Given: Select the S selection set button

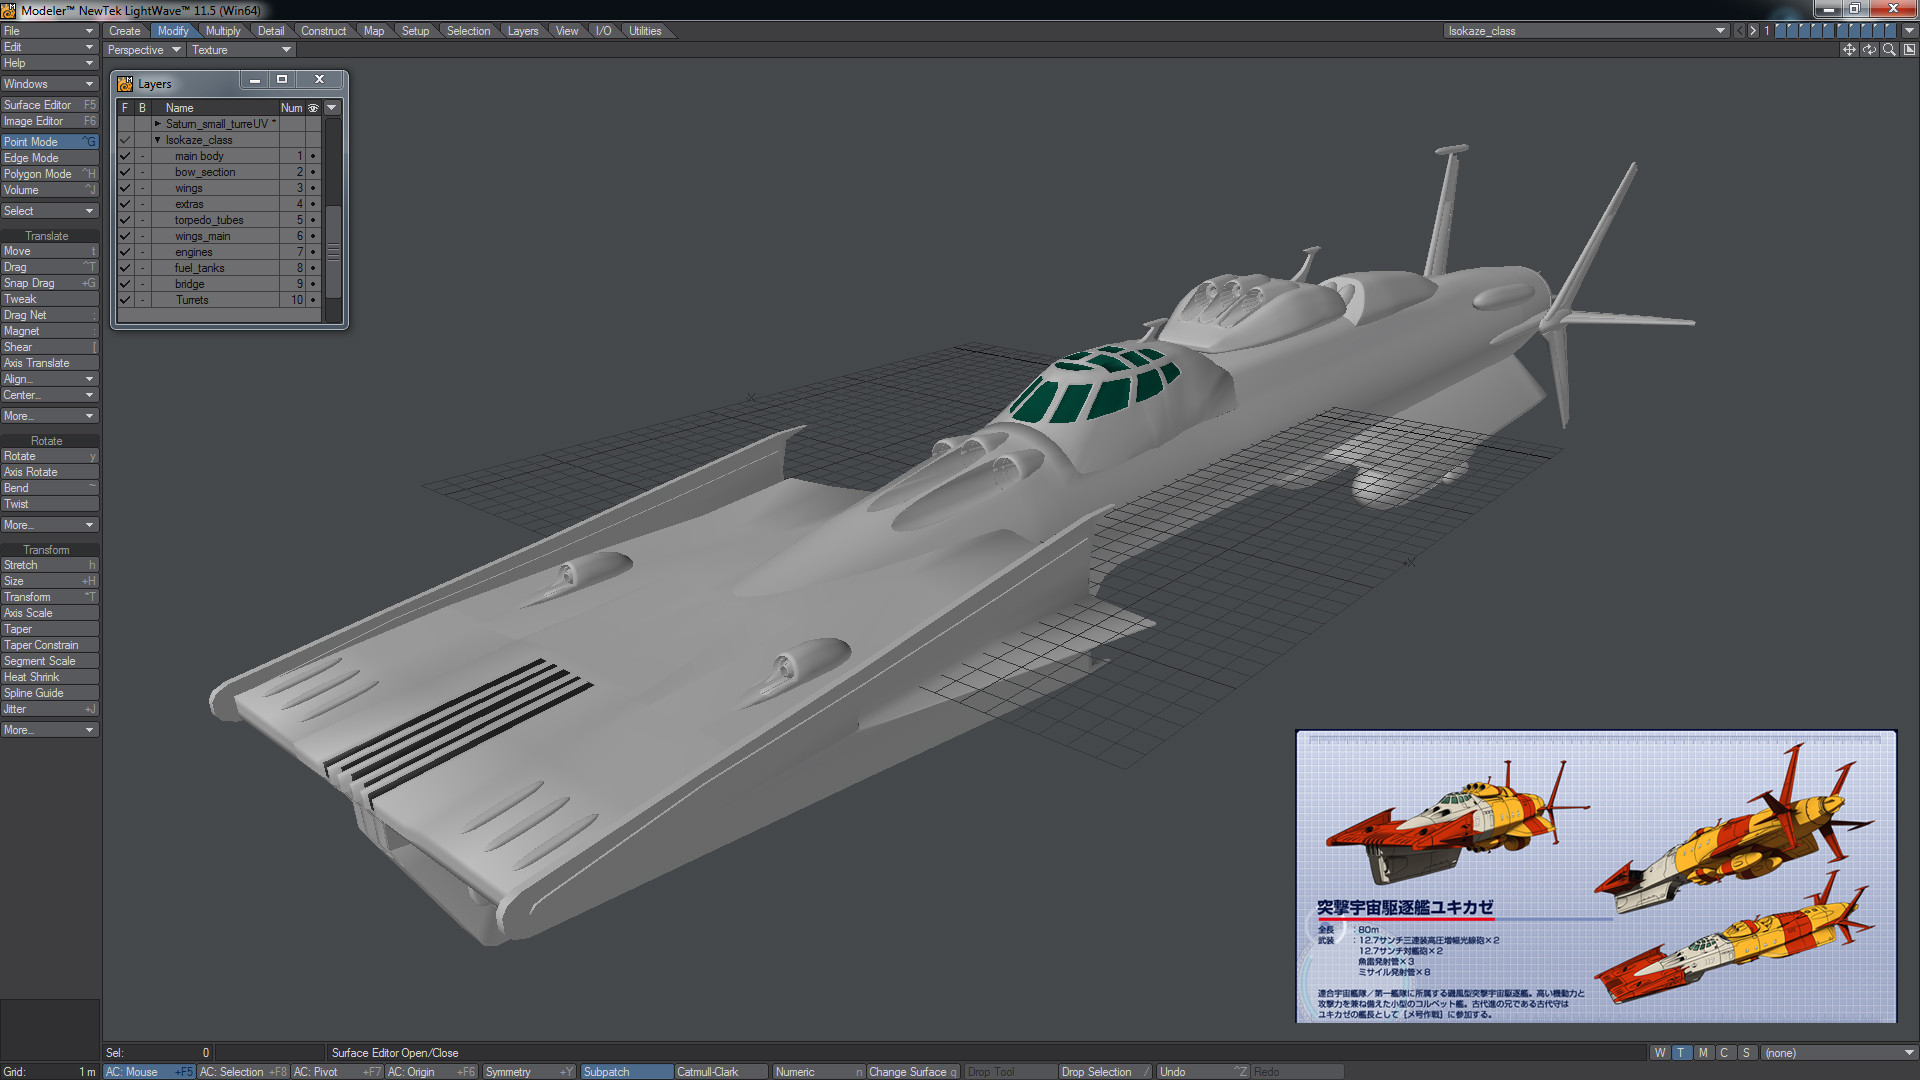Looking at the screenshot, I should [x=1746, y=1053].
